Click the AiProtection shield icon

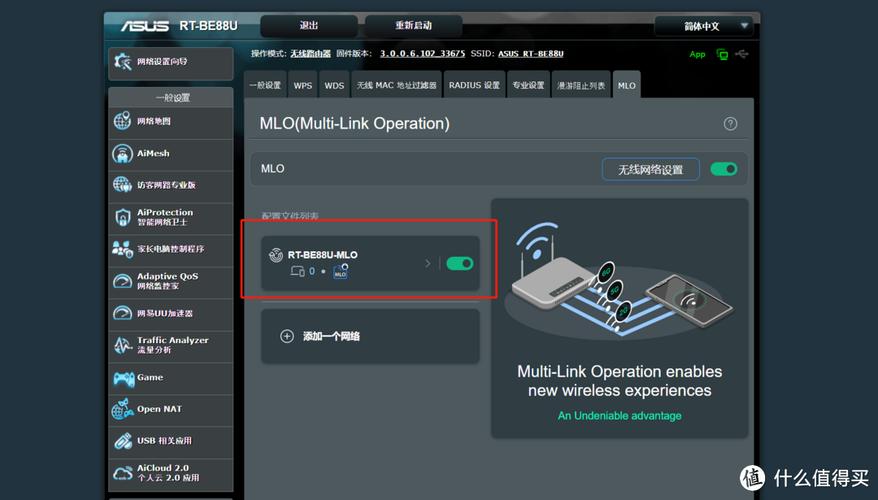[123, 217]
